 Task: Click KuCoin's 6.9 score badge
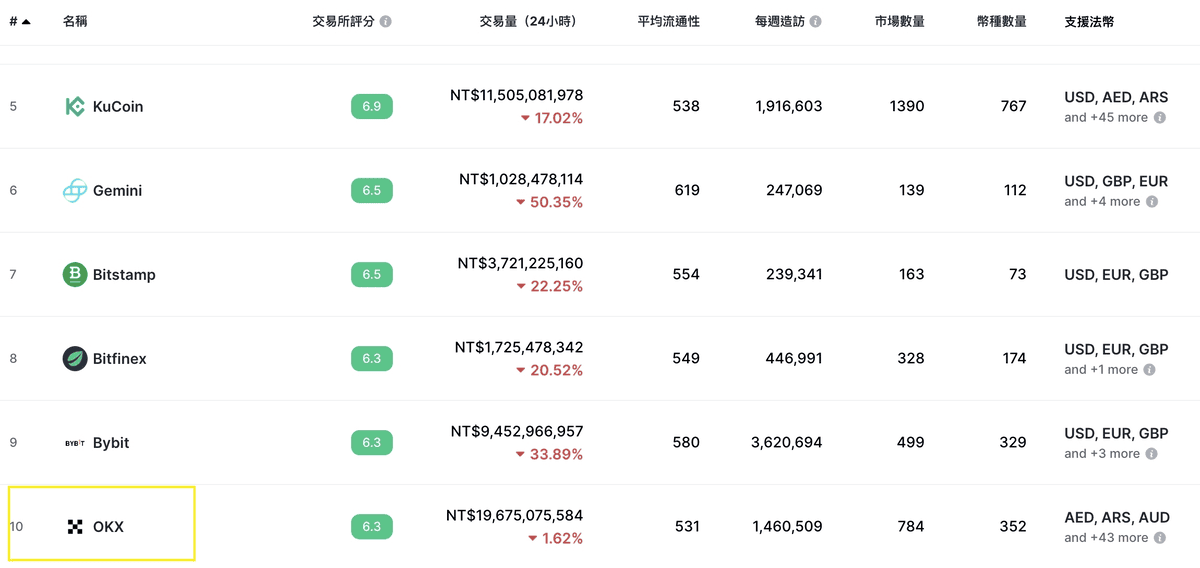click(x=372, y=106)
